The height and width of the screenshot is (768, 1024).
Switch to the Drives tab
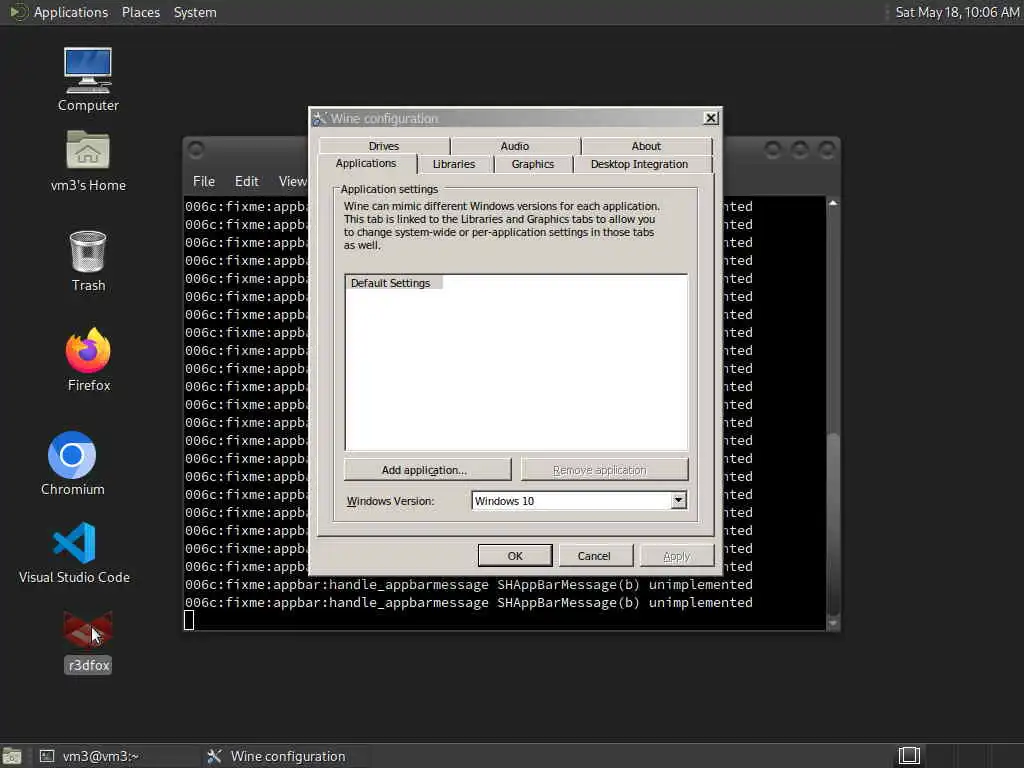pos(384,146)
